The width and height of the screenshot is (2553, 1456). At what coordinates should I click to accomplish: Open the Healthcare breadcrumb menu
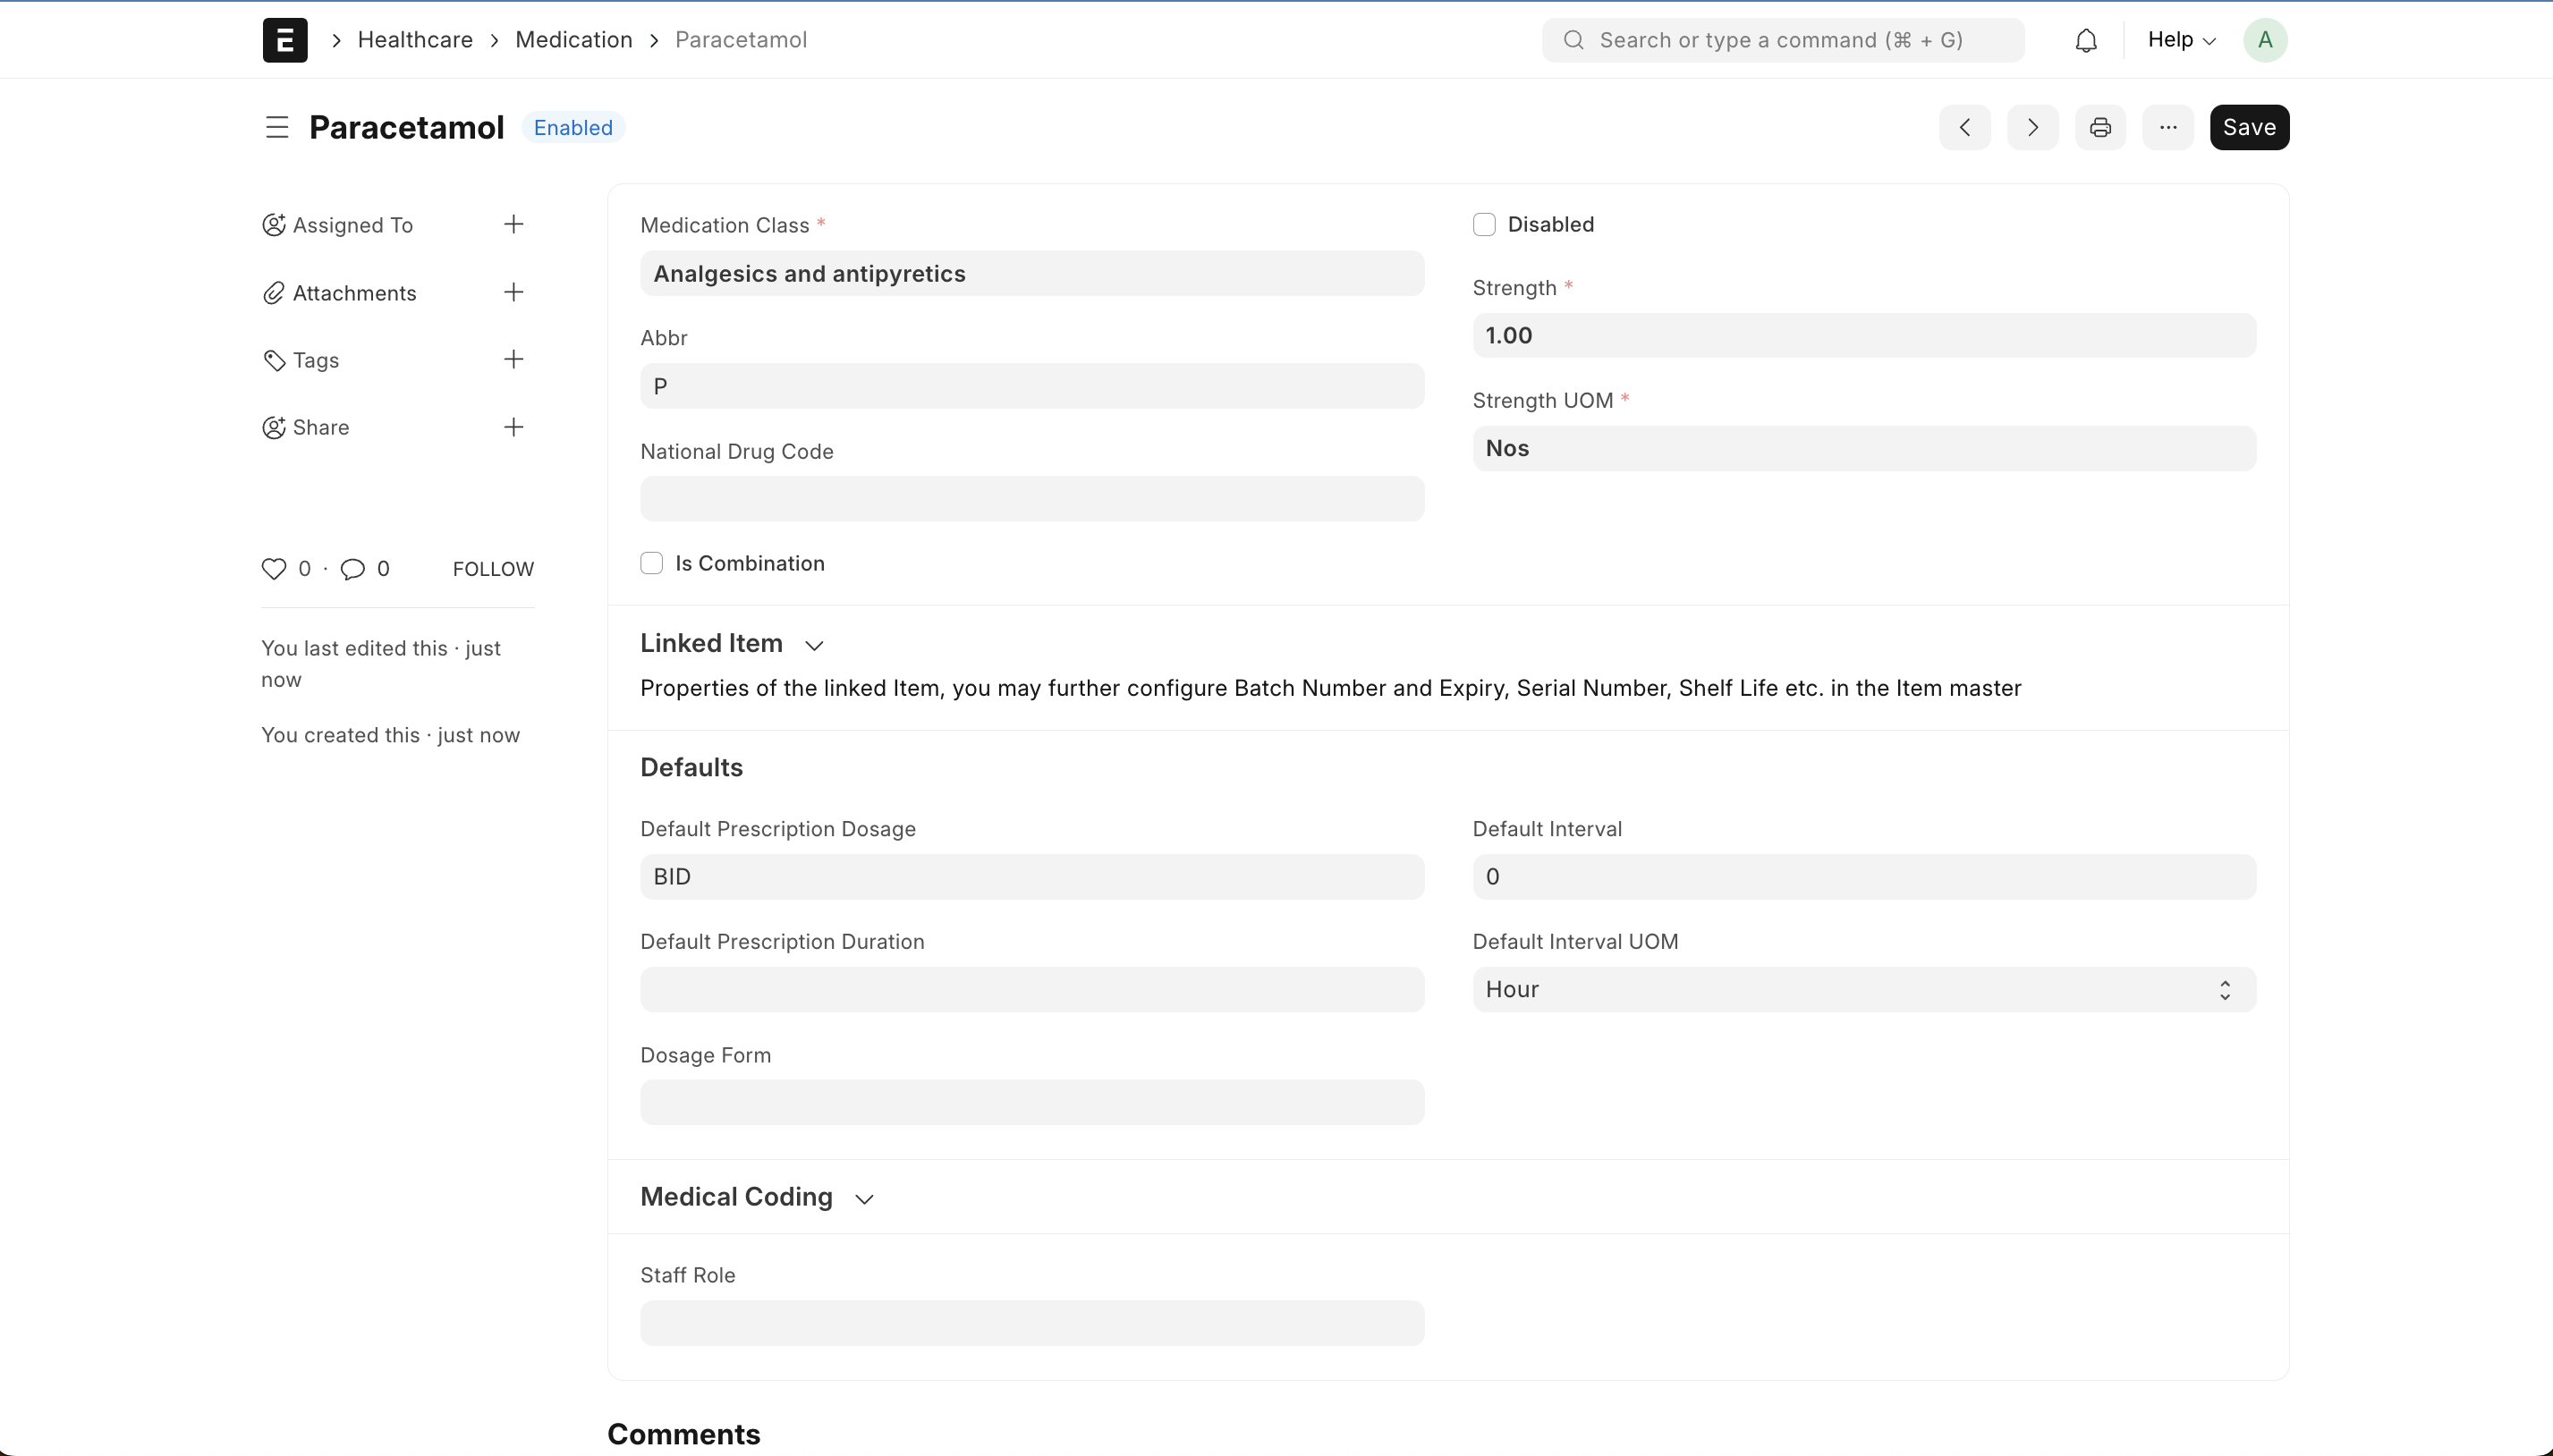pyautogui.click(x=414, y=38)
